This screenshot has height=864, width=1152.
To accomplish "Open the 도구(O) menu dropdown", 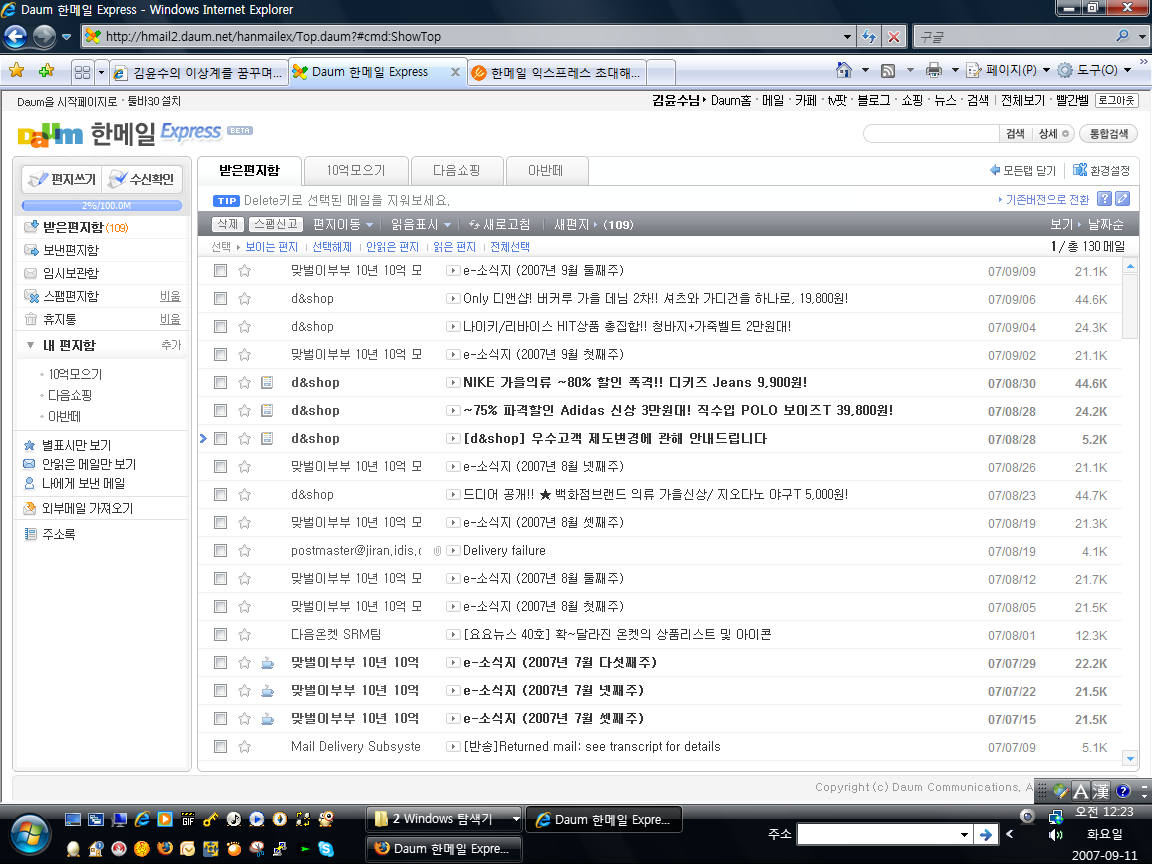I will [x=1127, y=71].
